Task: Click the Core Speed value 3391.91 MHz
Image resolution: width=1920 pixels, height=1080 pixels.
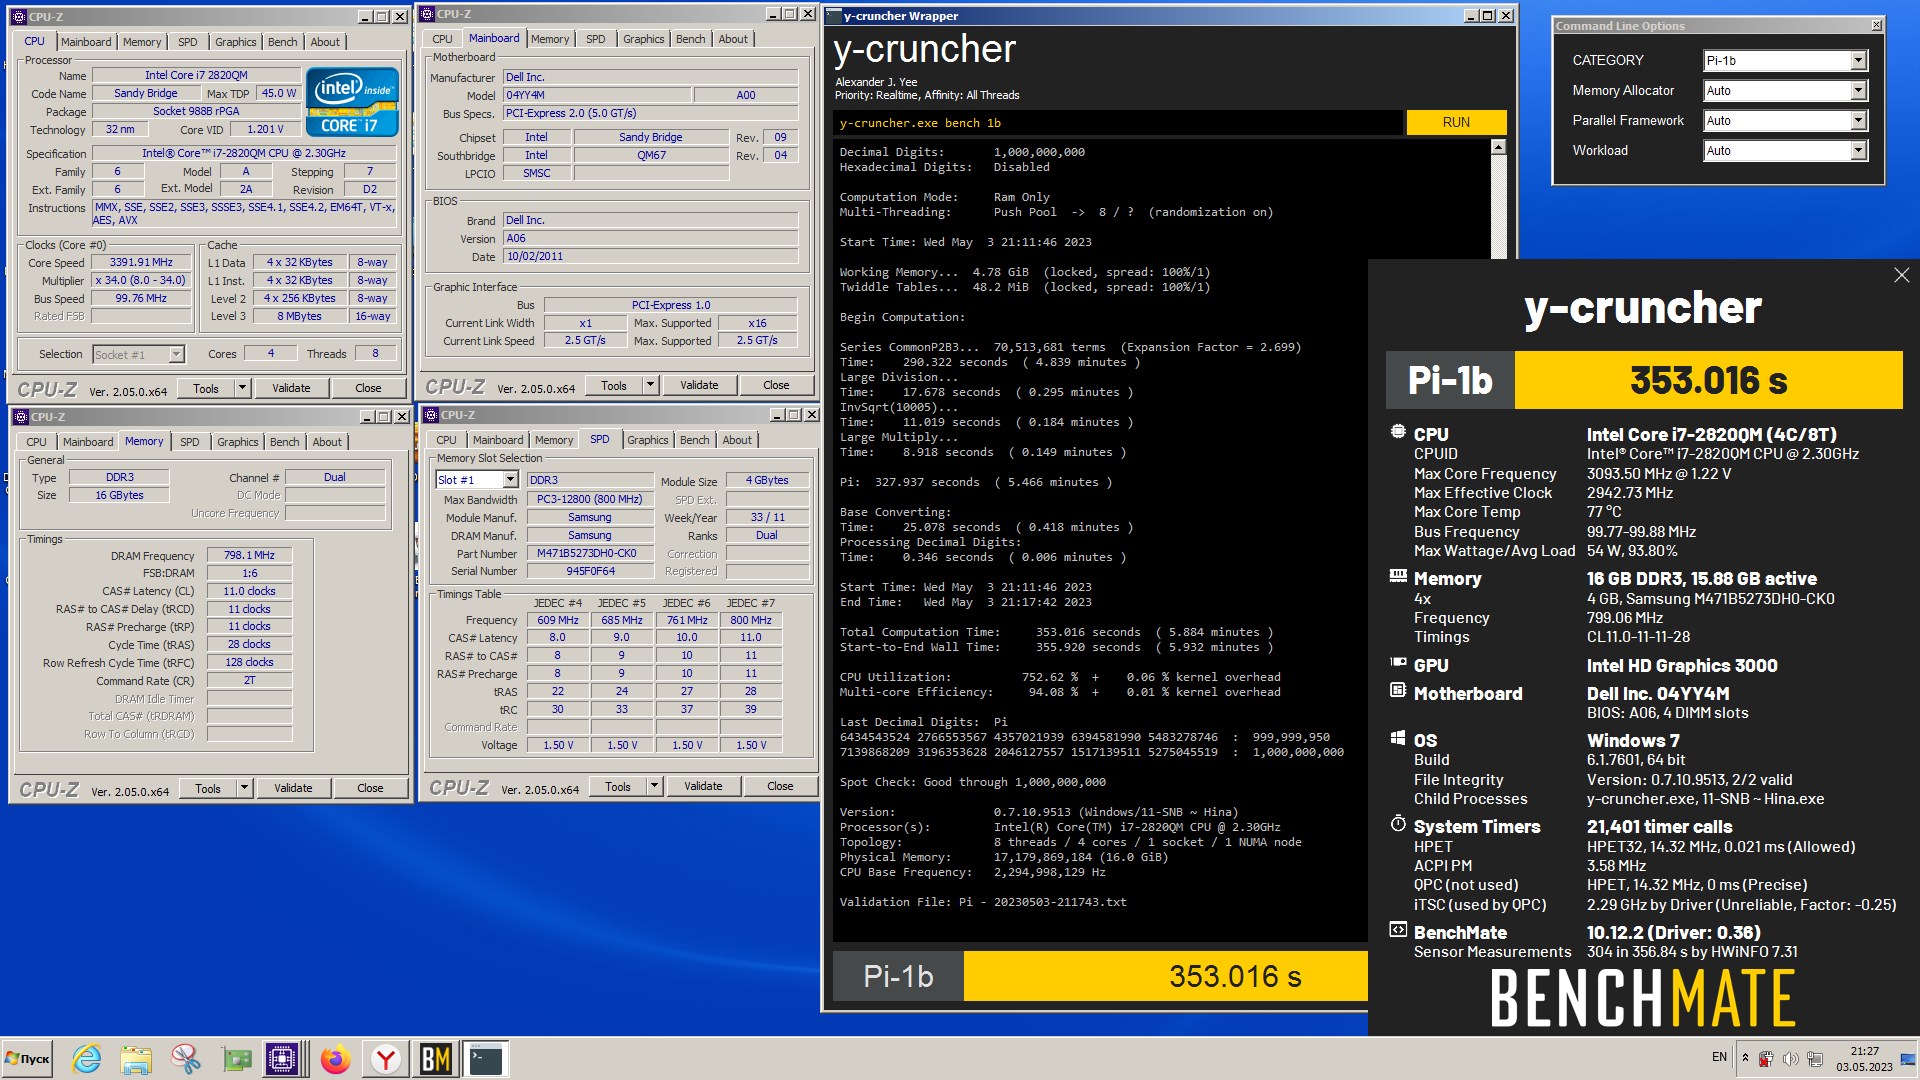Action: [141, 262]
